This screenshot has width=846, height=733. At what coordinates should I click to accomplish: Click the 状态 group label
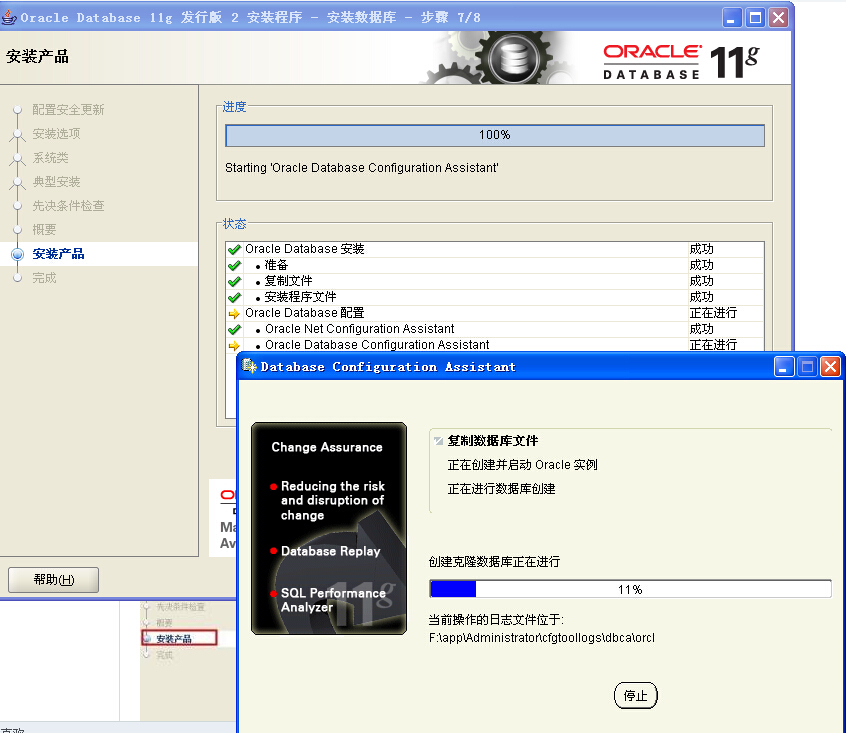234,224
